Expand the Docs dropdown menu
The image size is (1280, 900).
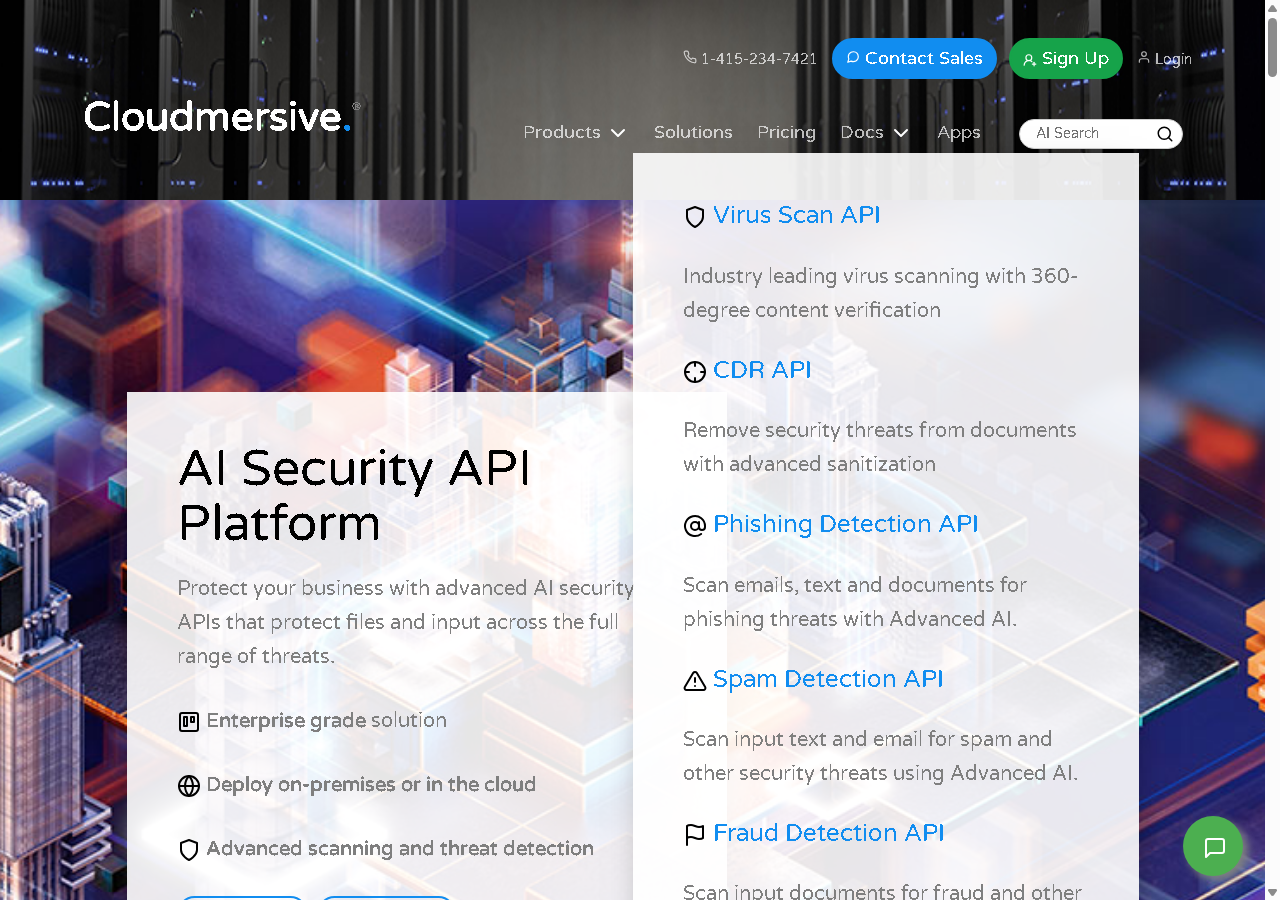point(875,132)
